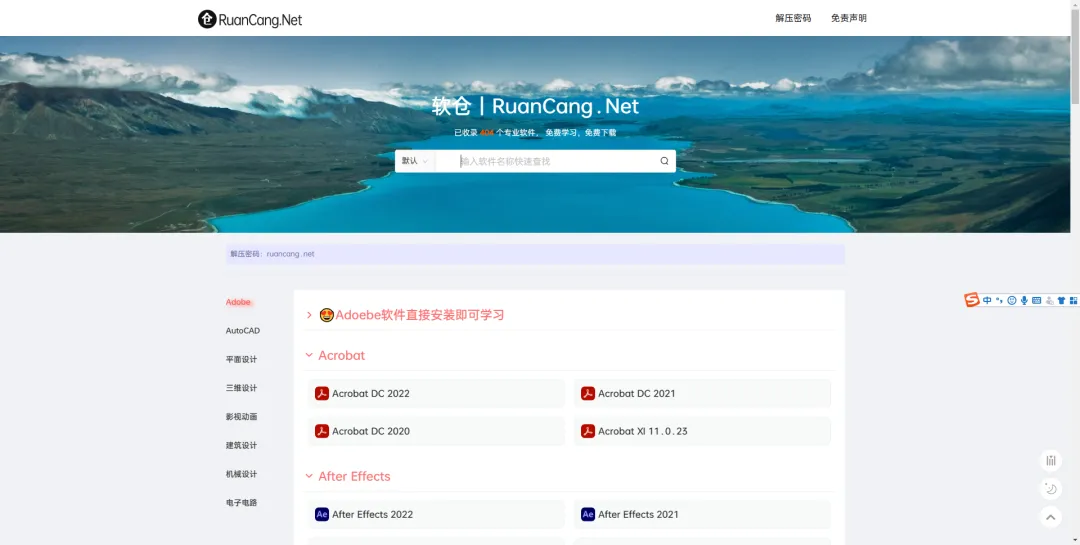The height and width of the screenshot is (545, 1080).
Task: Collapse the After Effects section chevron
Action: [x=309, y=476]
